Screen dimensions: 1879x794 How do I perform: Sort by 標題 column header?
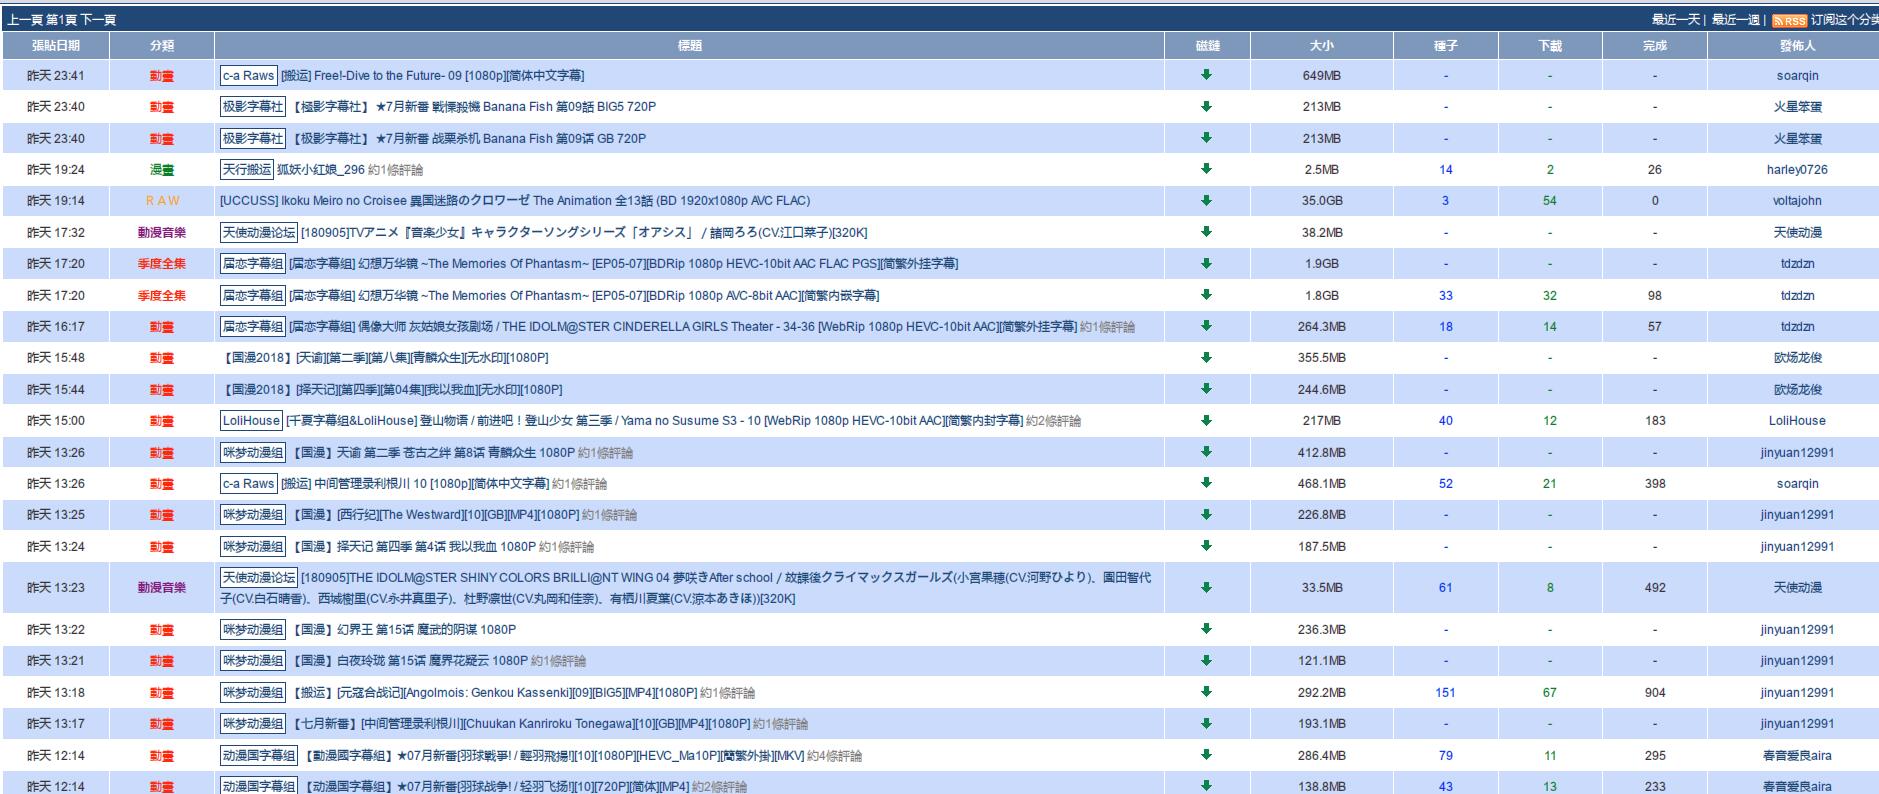pyautogui.click(x=689, y=45)
